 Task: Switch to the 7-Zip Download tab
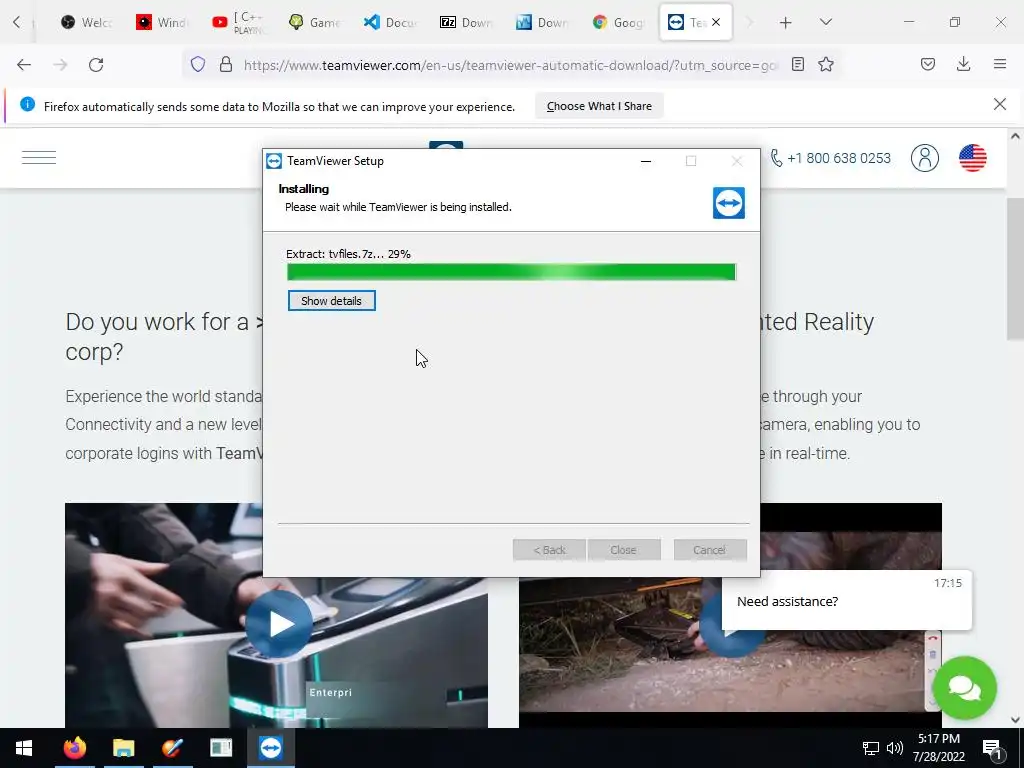click(x=466, y=22)
